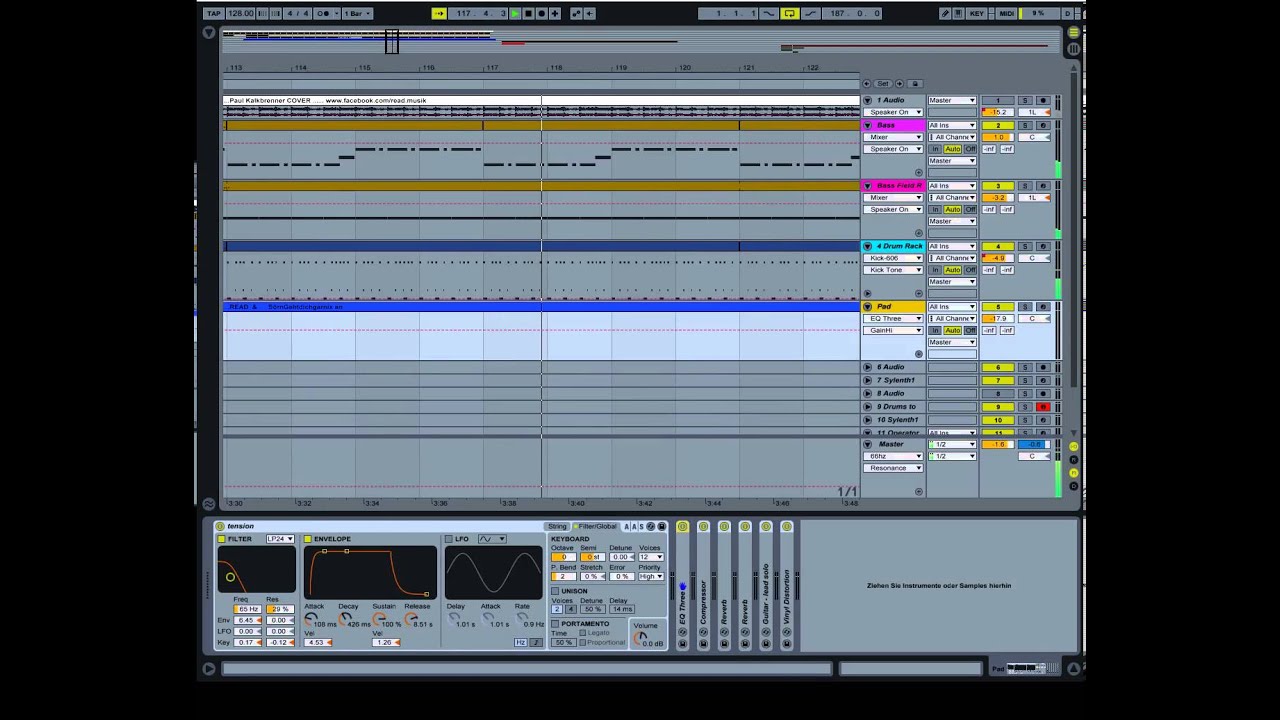This screenshot has width=1280, height=720.
Task: Toggle the Follow playback arrow icon
Action: tap(439, 13)
